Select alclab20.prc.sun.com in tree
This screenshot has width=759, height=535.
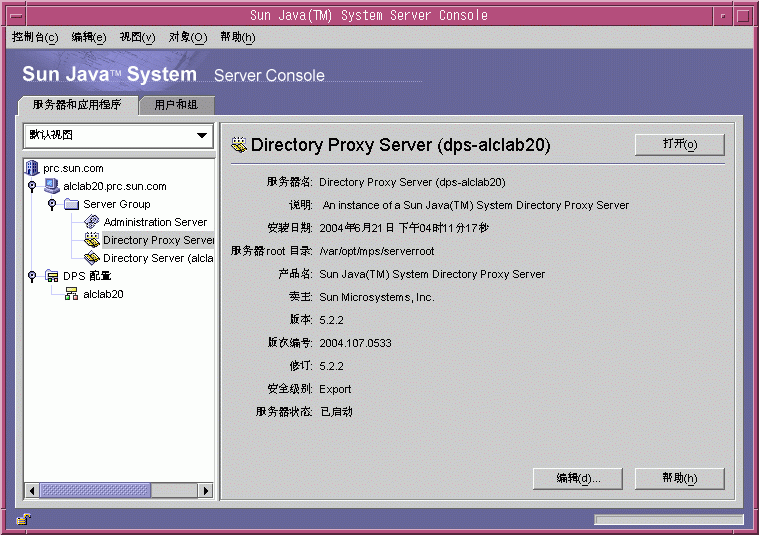[x=115, y=186]
